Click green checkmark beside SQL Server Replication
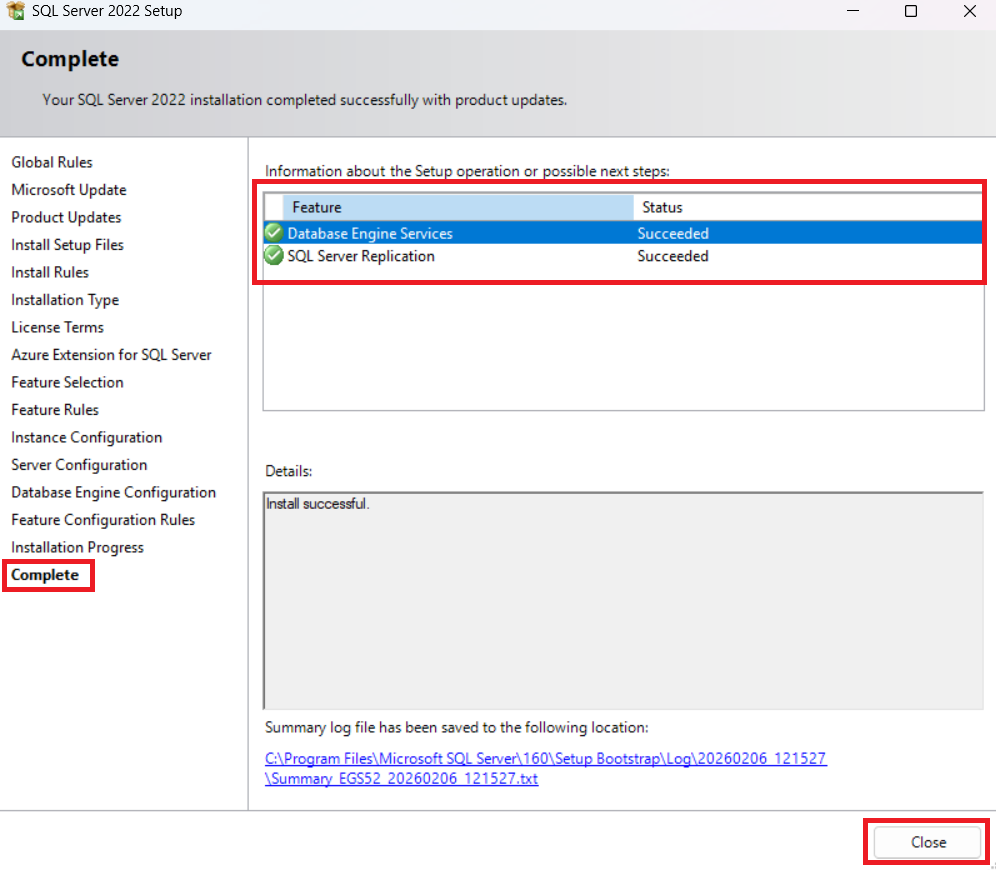The width and height of the screenshot is (996, 870). tap(273, 256)
